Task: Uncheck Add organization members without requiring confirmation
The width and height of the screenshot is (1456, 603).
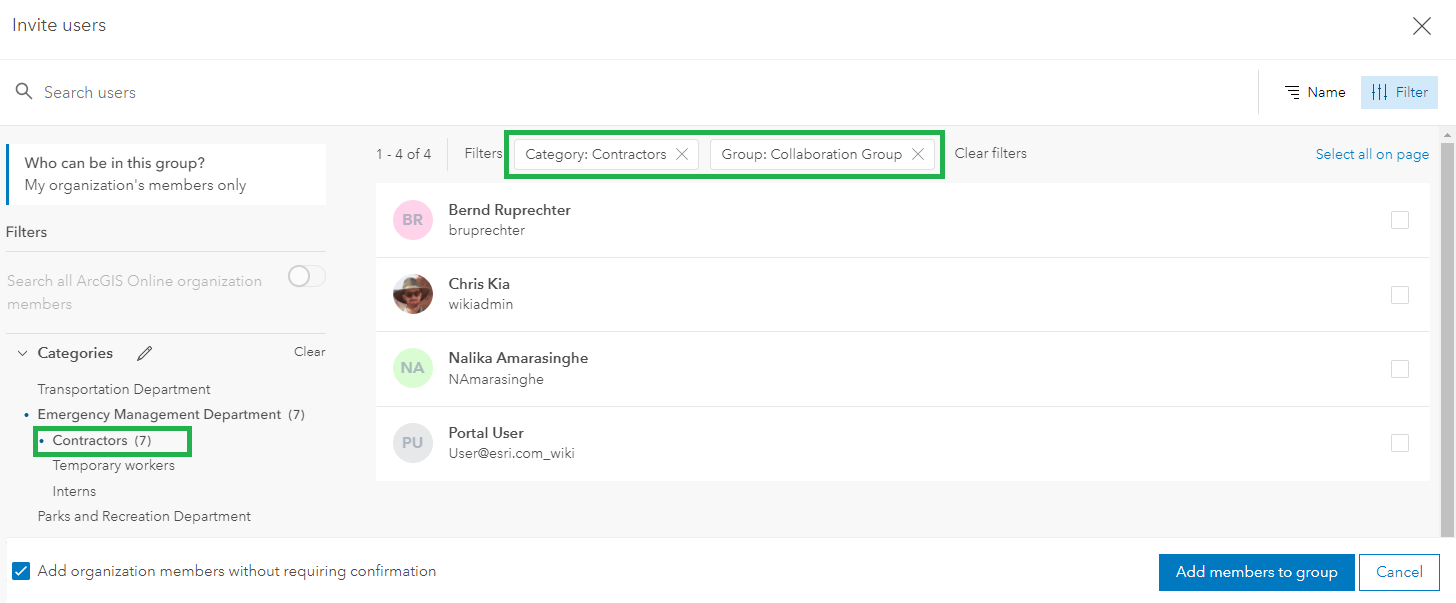Action: pos(21,570)
